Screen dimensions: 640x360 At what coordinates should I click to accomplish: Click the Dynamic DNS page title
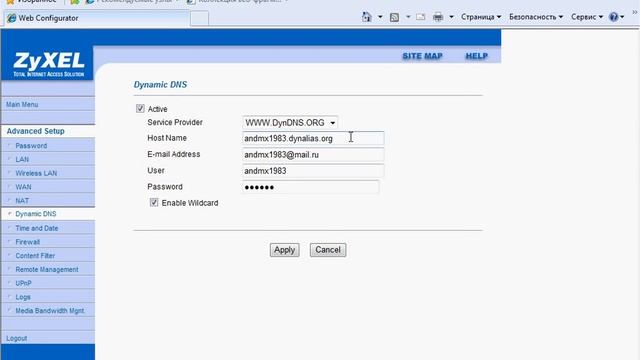point(160,84)
